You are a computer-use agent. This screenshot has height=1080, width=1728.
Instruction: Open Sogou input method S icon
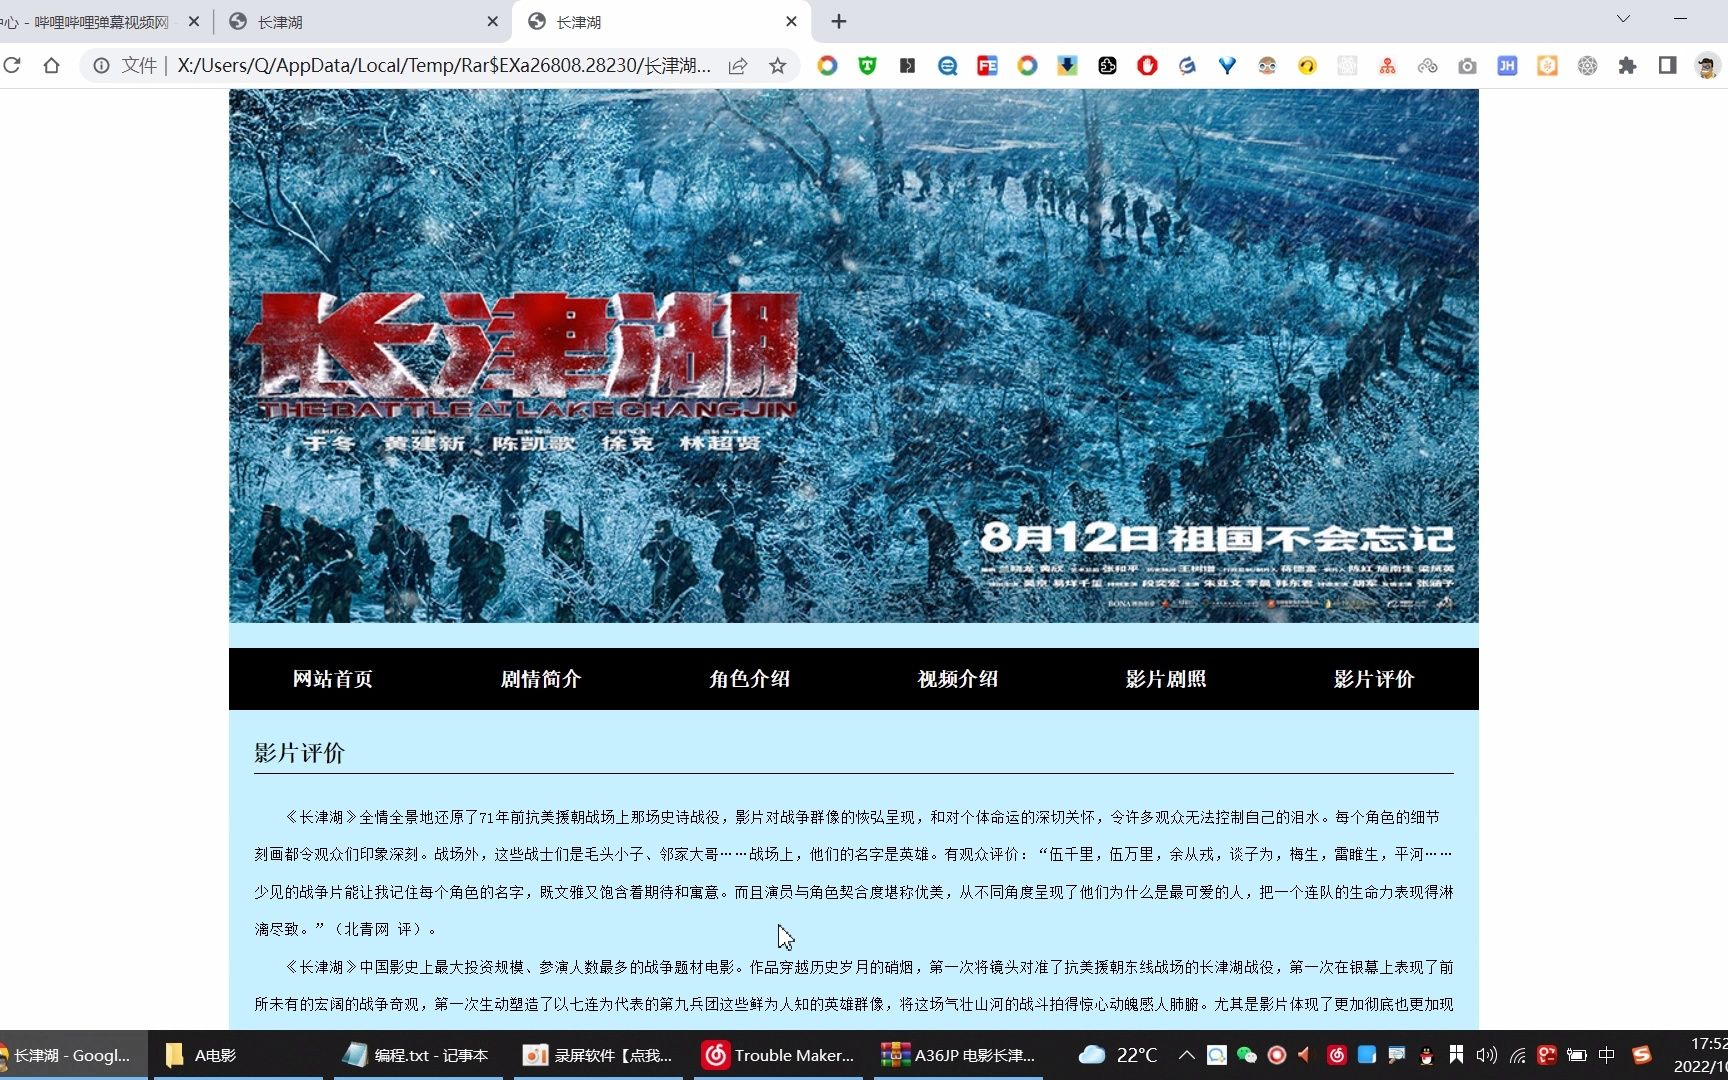coord(1641,1055)
